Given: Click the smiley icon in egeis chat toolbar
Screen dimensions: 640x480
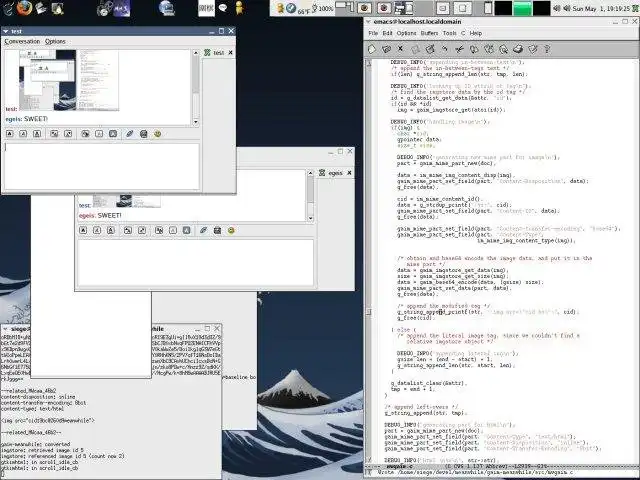Looking at the screenshot, I should pyautogui.click(x=231, y=231).
